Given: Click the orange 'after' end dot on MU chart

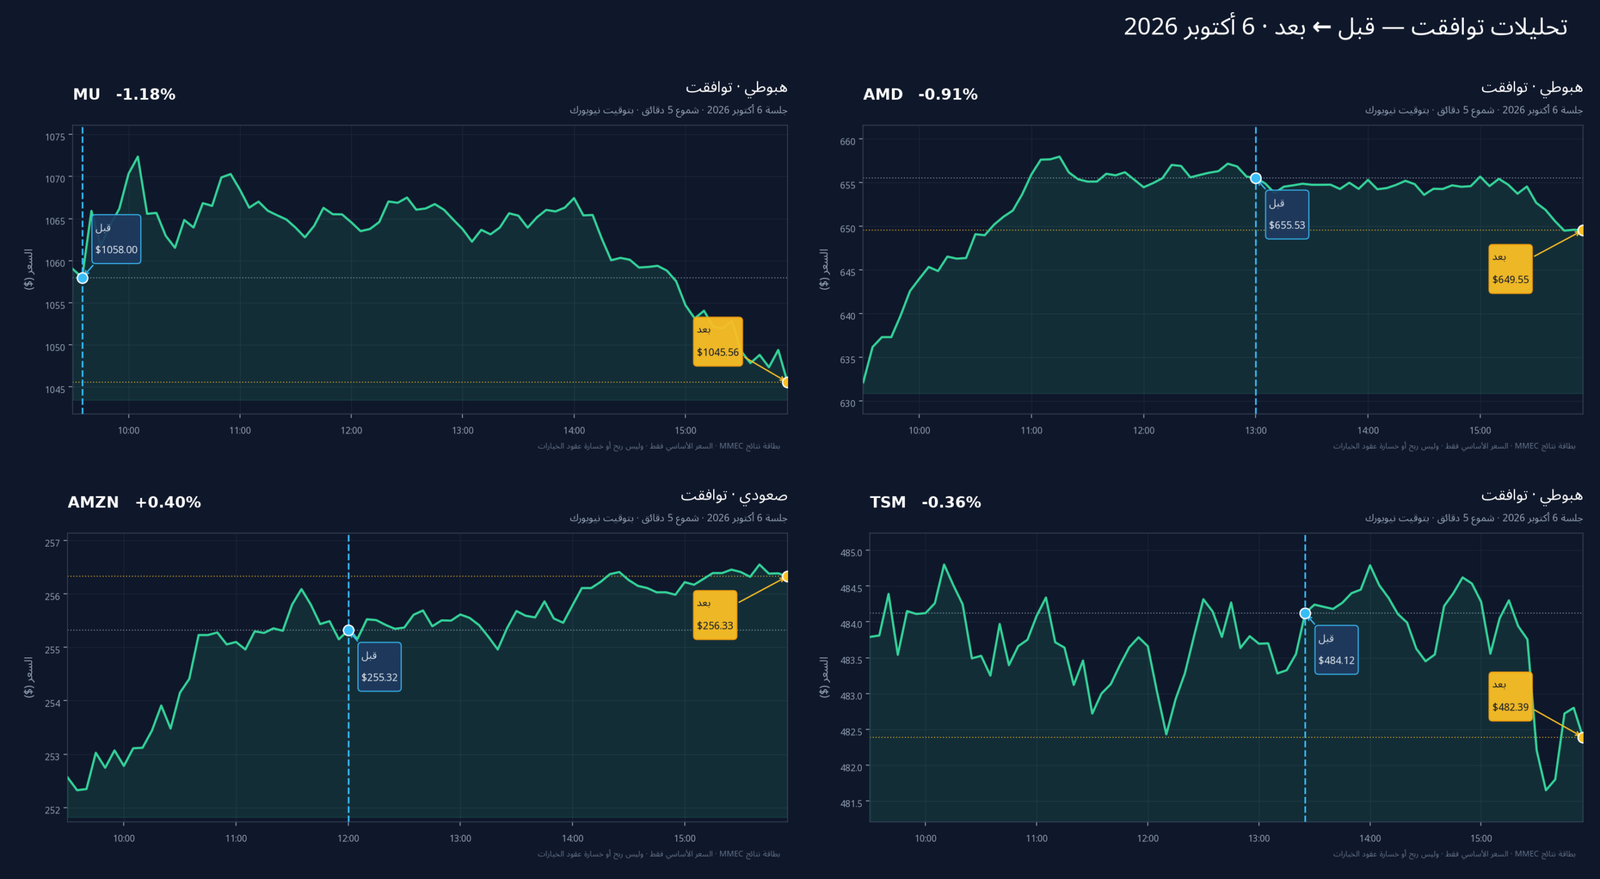Looking at the screenshot, I should (786, 383).
